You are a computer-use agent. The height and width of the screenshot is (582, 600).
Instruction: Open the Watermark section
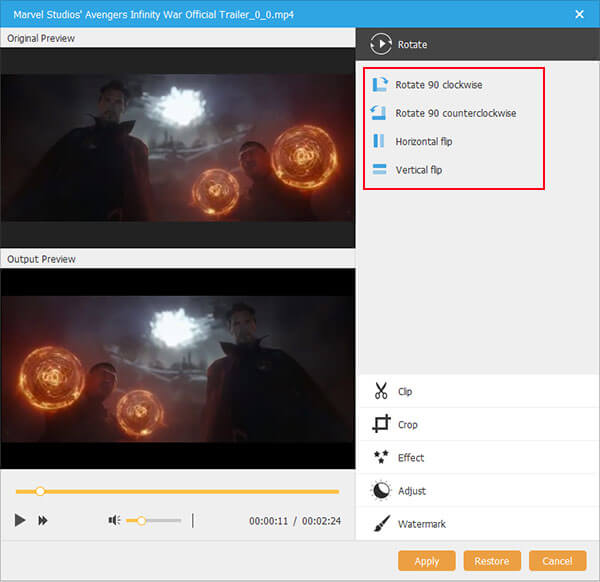pos(478,523)
